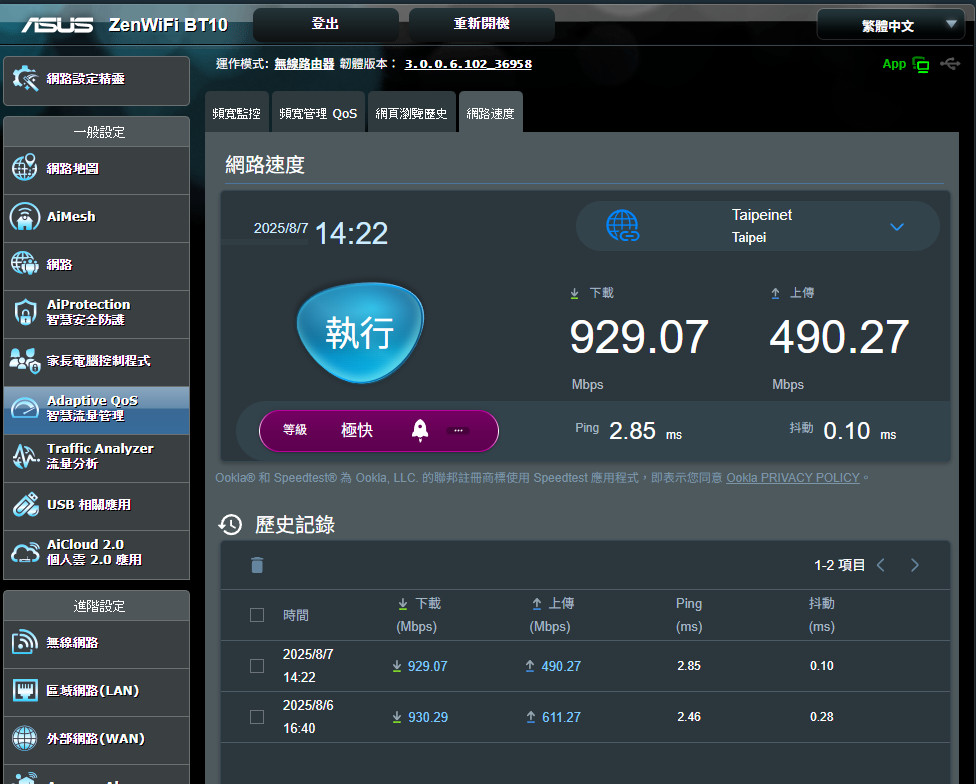
Task: Click the 等級 極快 rating badge
Action: [378, 431]
